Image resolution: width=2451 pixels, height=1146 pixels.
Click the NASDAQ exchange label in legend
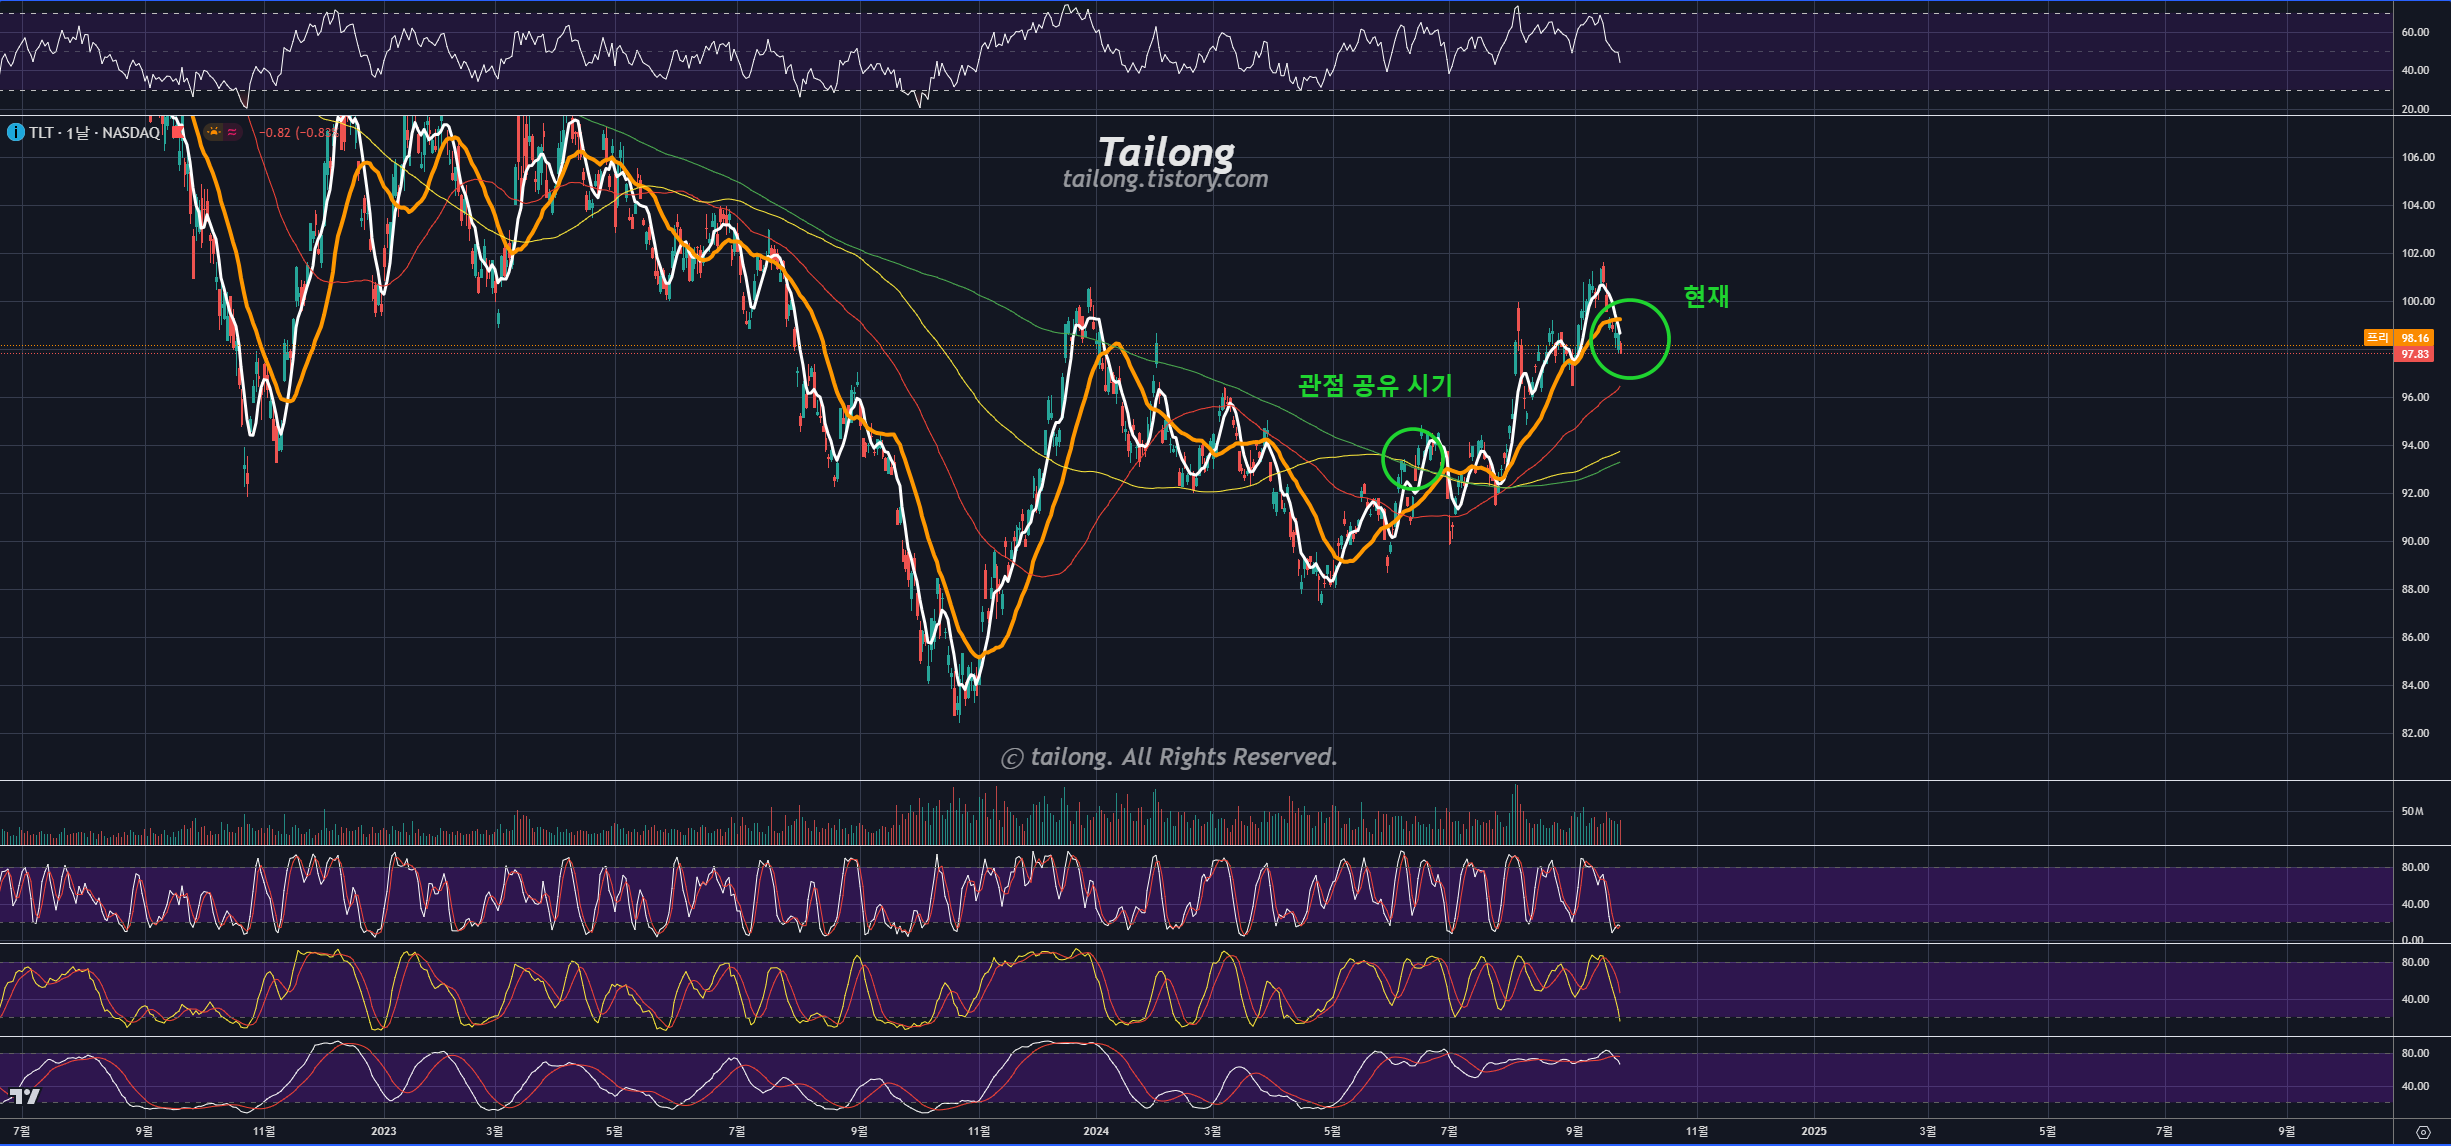tap(131, 132)
